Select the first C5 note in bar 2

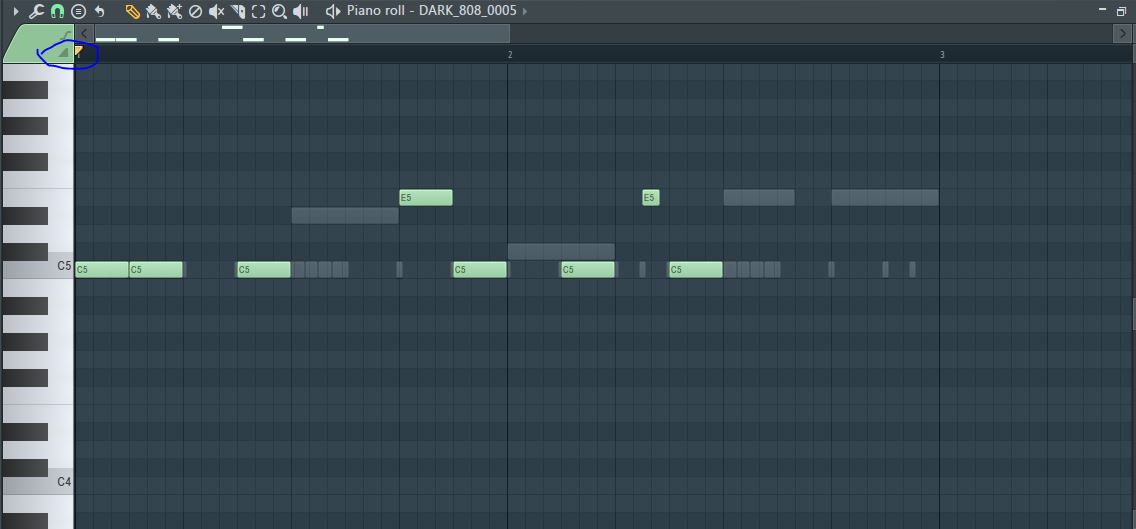click(x=588, y=270)
